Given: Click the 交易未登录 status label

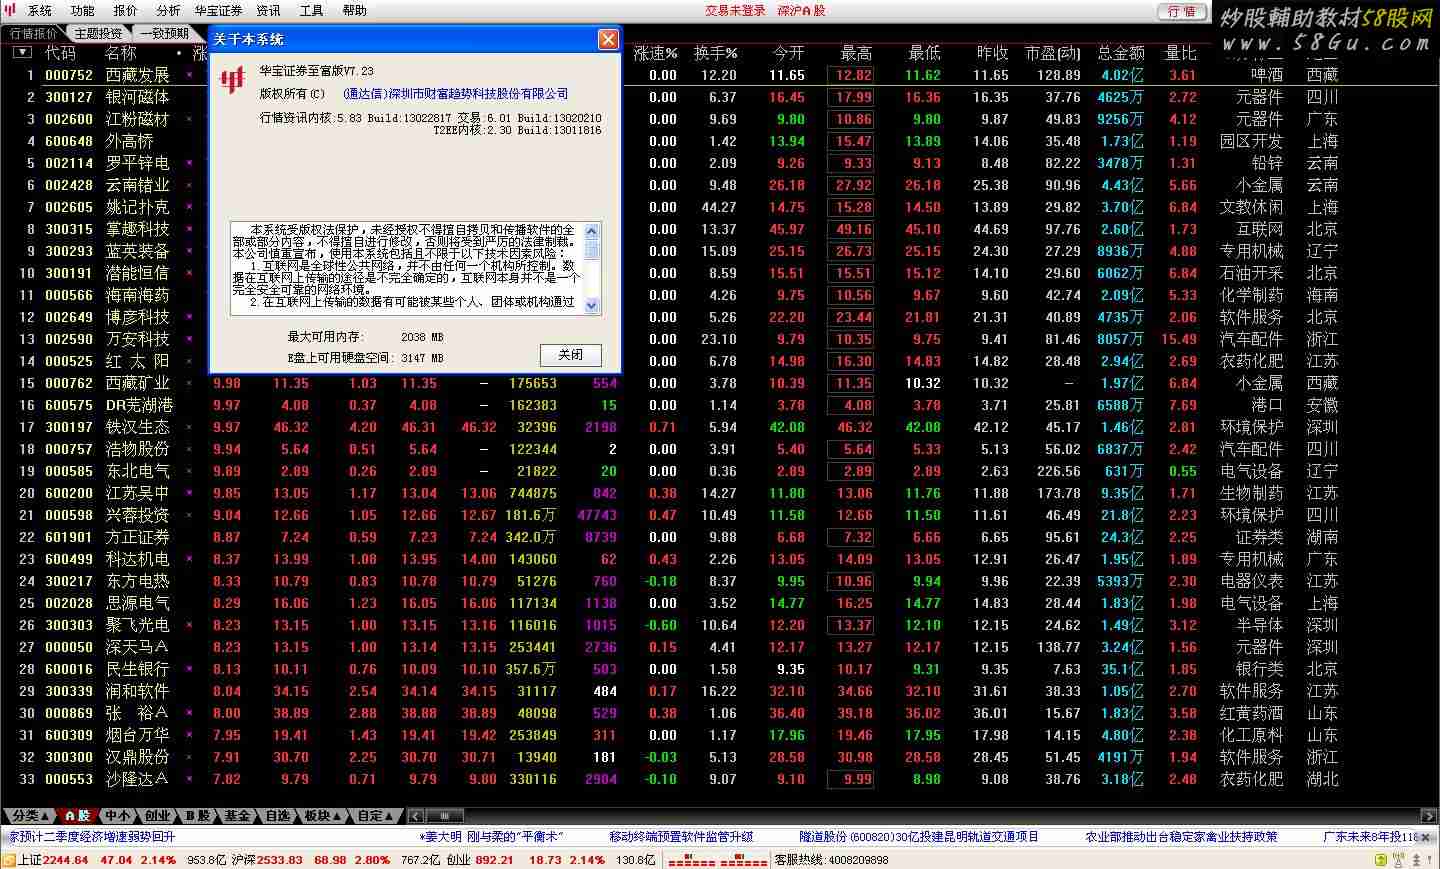Looking at the screenshot, I should tap(735, 10).
